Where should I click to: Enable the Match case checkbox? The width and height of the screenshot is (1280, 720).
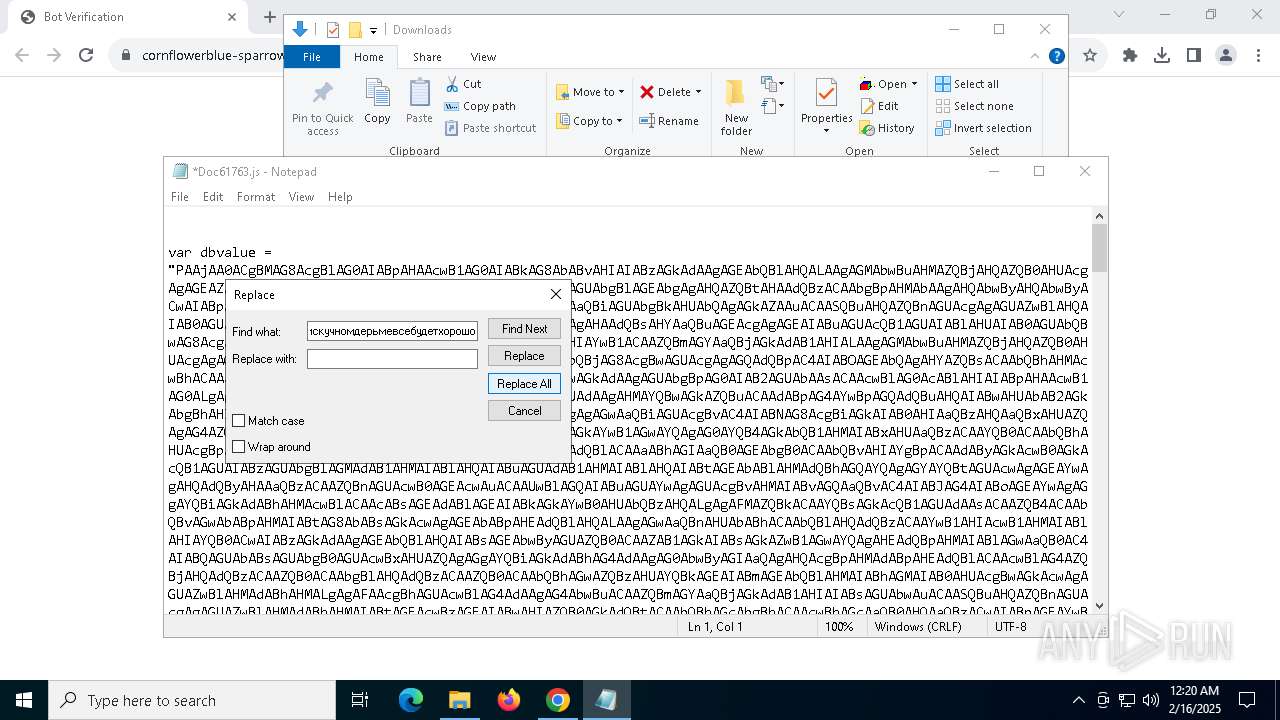pyautogui.click(x=239, y=421)
